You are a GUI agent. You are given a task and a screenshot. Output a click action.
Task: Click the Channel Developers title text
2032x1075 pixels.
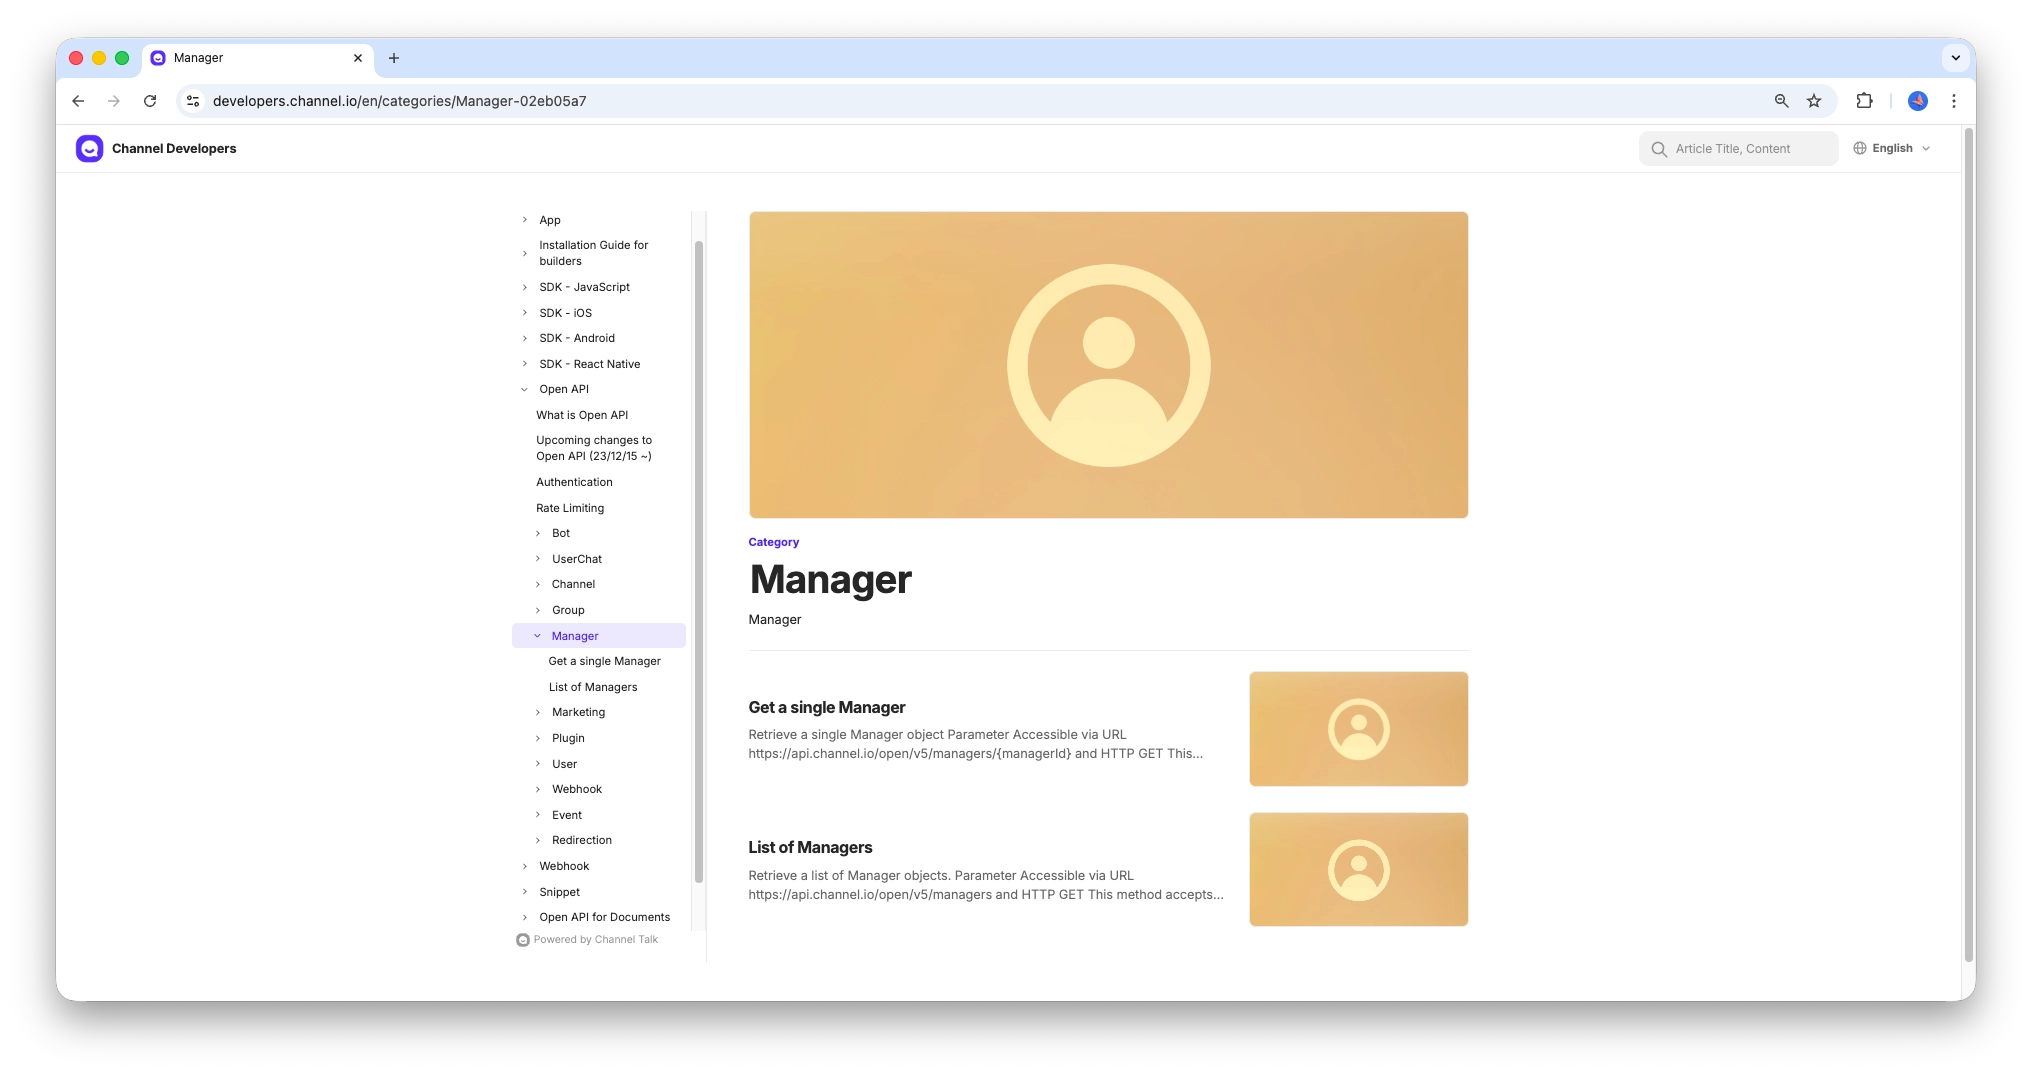click(174, 148)
